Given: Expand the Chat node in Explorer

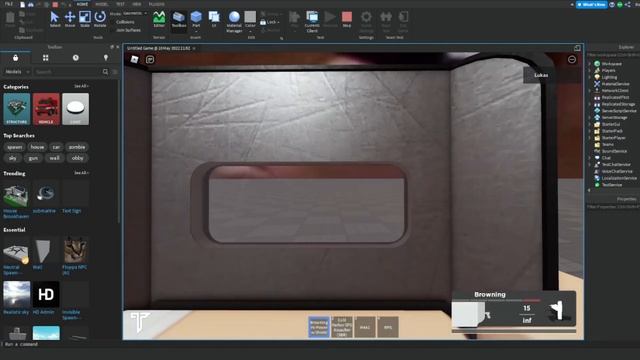Looking at the screenshot, I should point(589,158).
